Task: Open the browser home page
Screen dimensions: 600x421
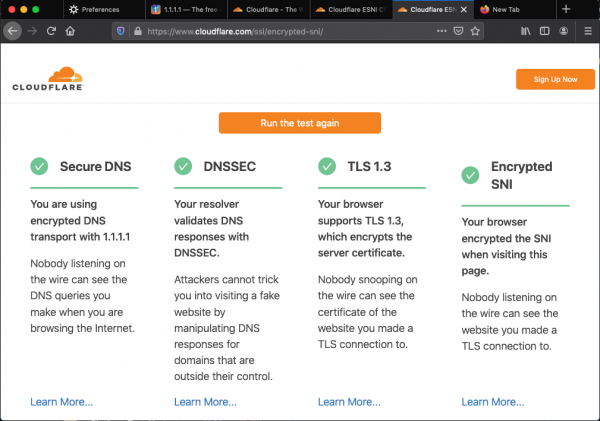Action: 70,31
